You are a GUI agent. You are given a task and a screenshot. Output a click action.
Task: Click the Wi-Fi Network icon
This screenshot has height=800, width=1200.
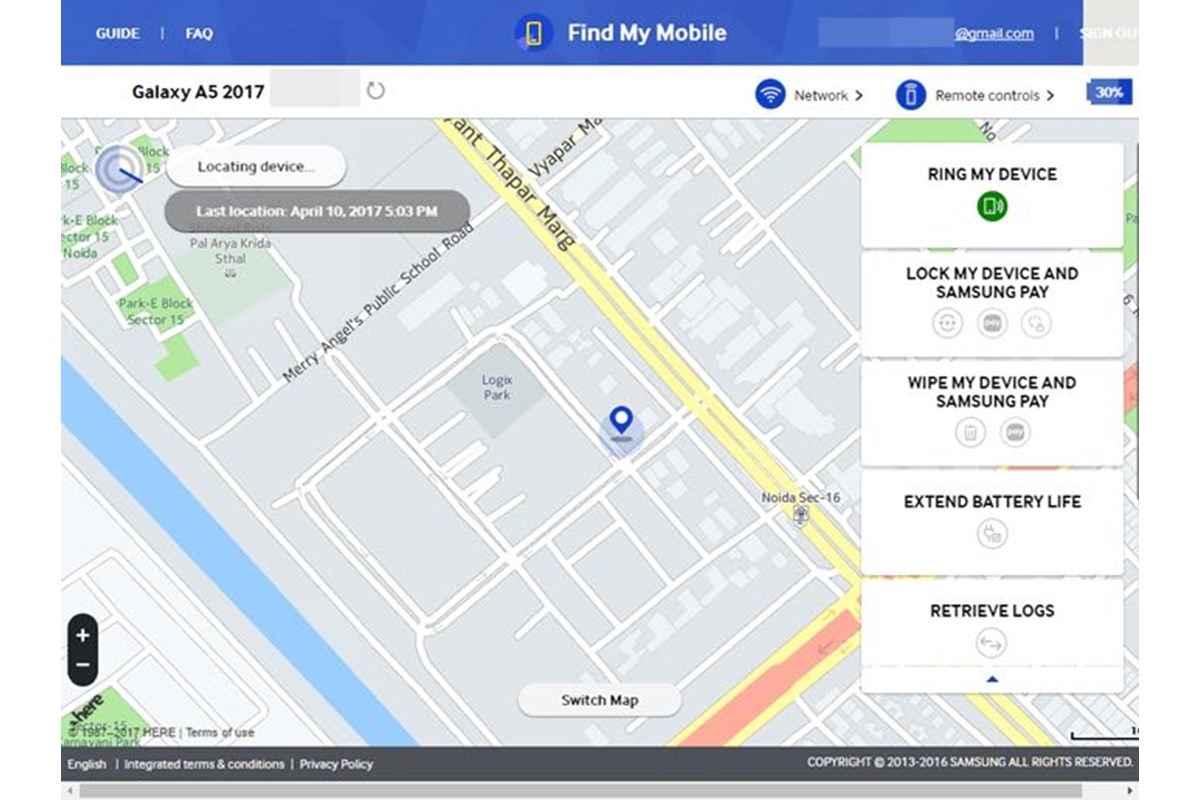point(770,95)
